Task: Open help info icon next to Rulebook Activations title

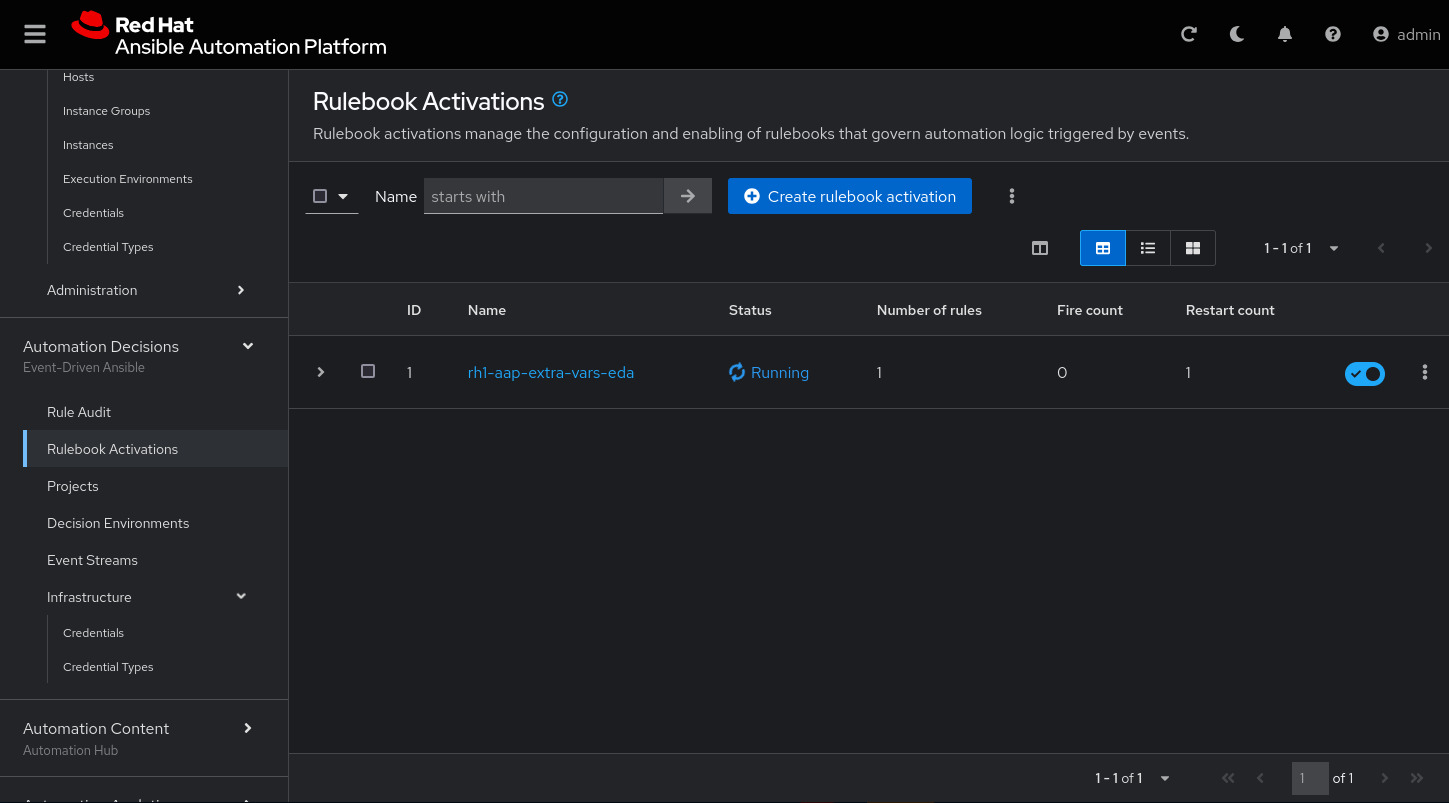Action: click(560, 99)
